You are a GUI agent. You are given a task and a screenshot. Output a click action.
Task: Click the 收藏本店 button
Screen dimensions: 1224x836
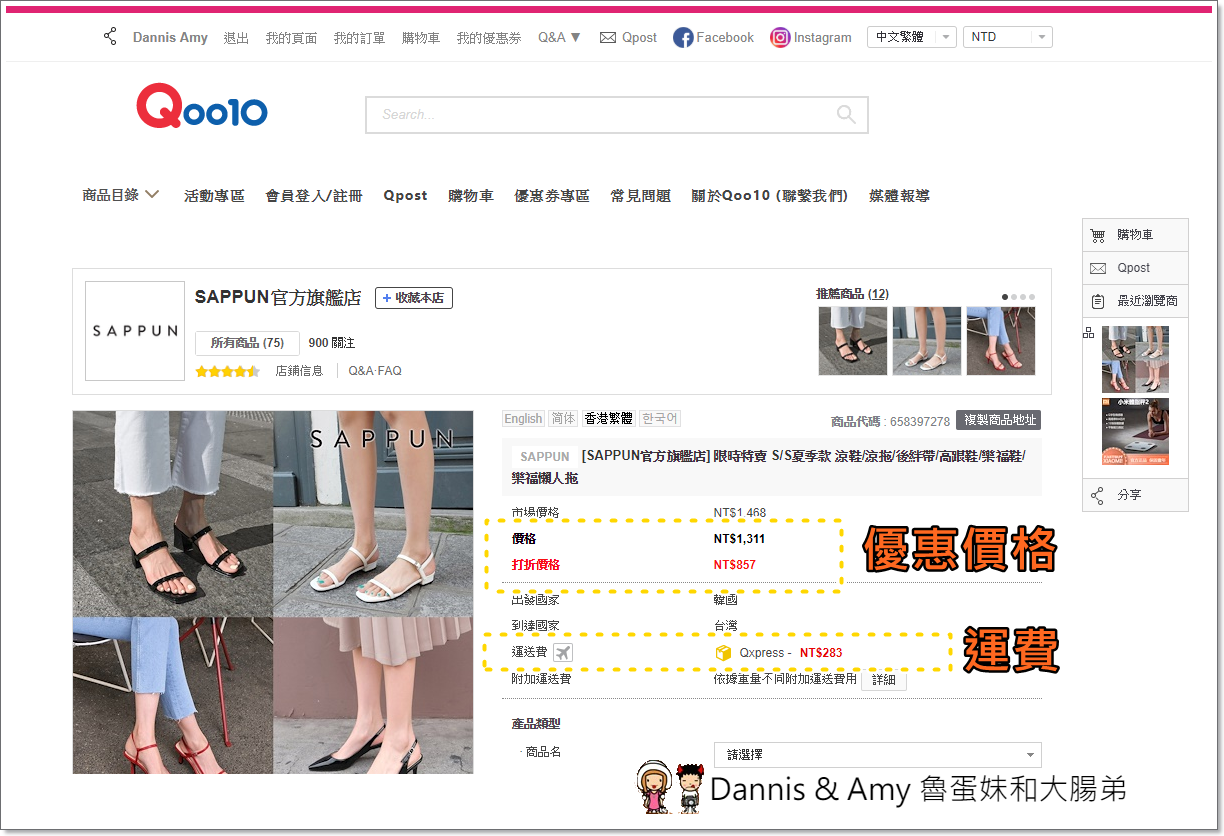tap(414, 298)
